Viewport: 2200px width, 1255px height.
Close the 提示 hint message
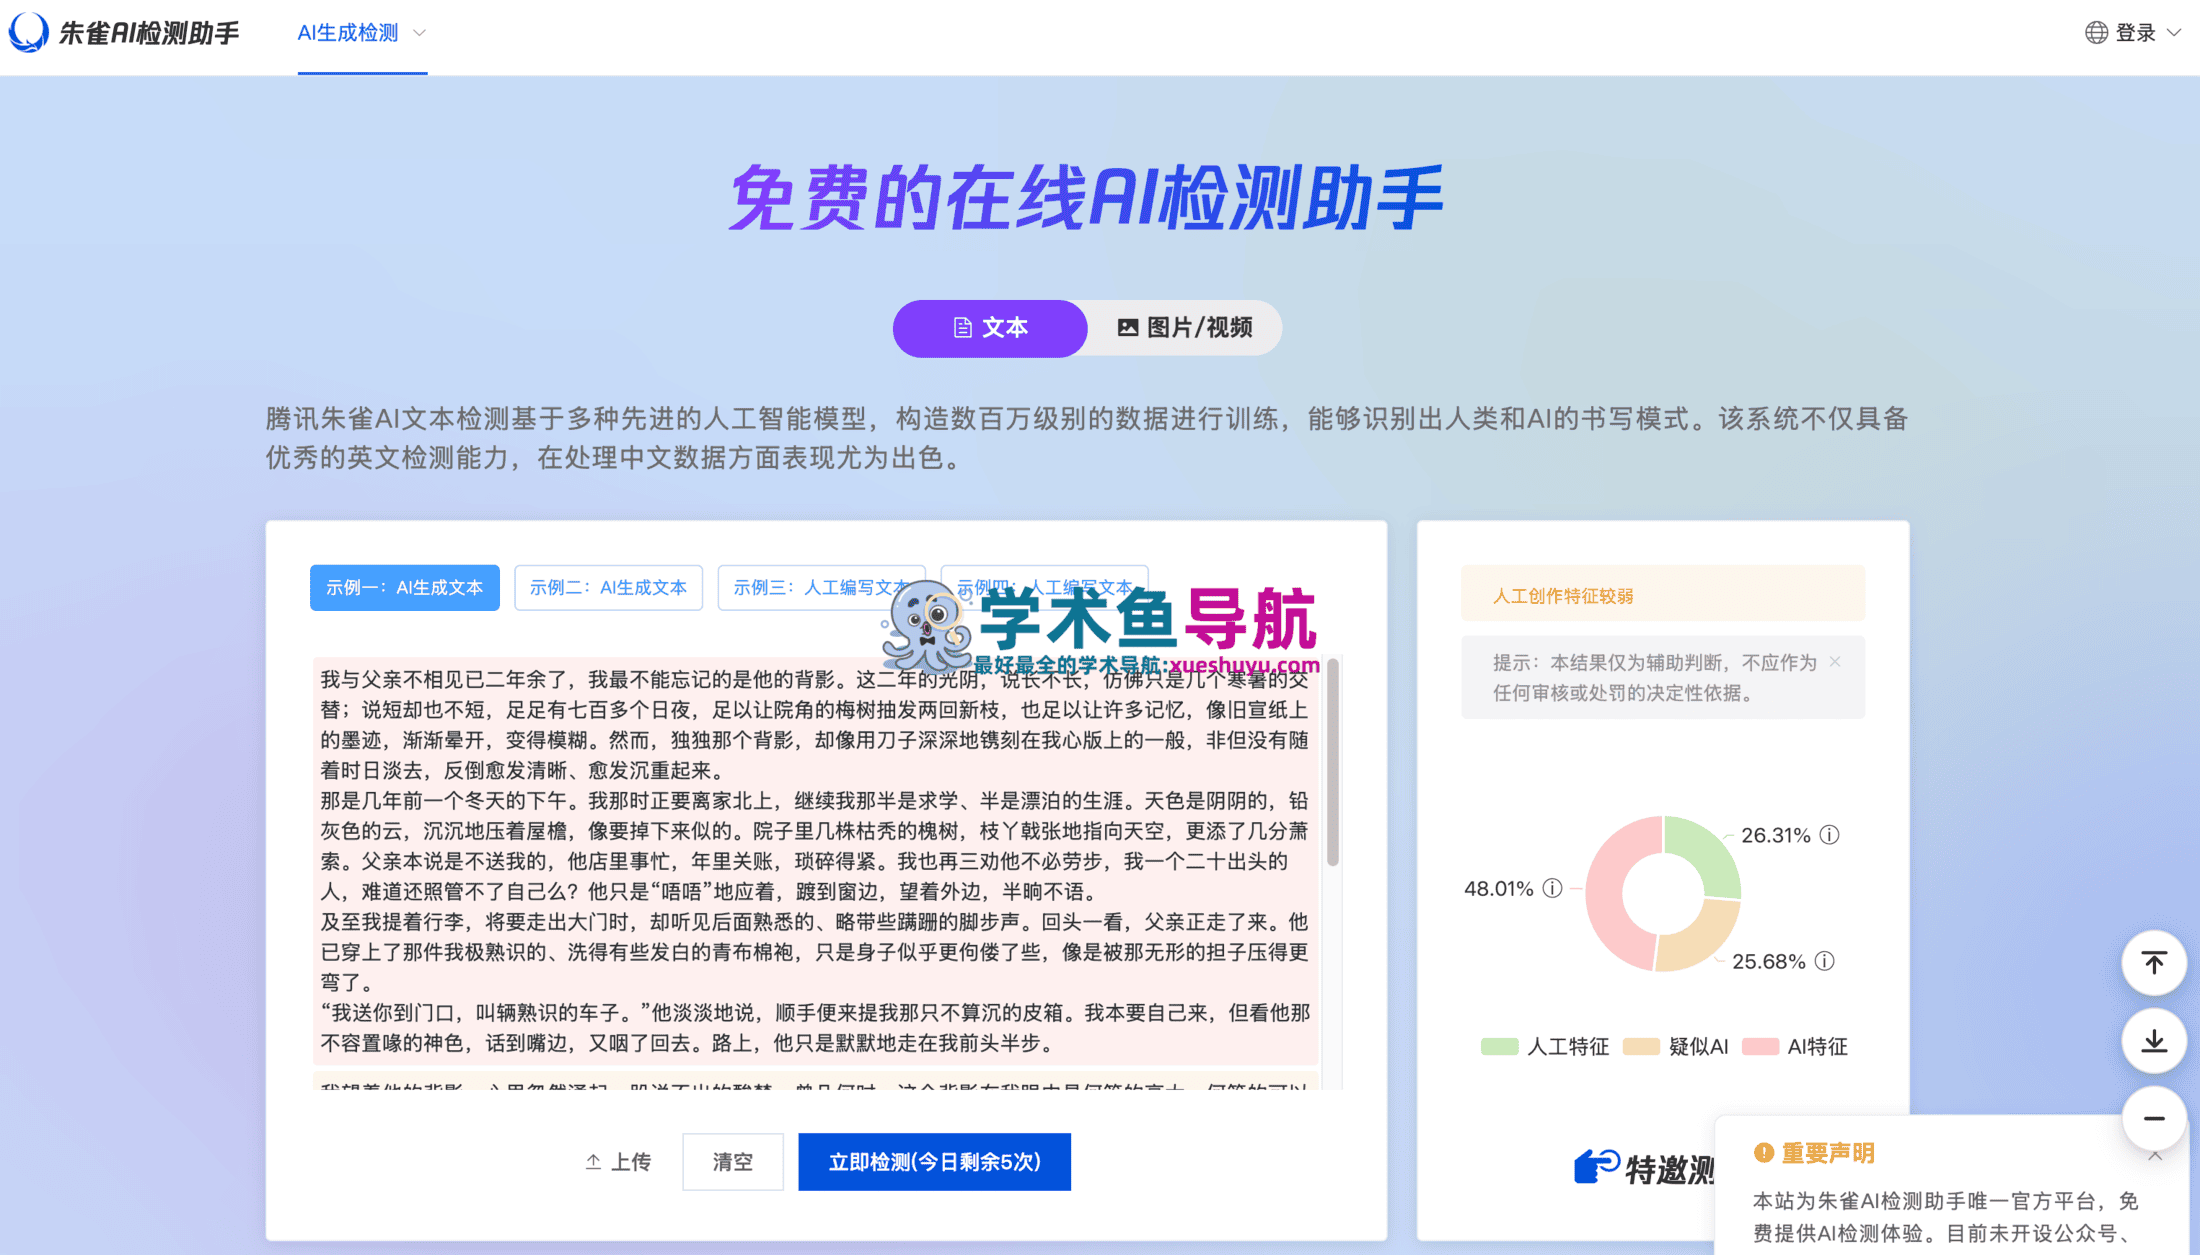1835,662
